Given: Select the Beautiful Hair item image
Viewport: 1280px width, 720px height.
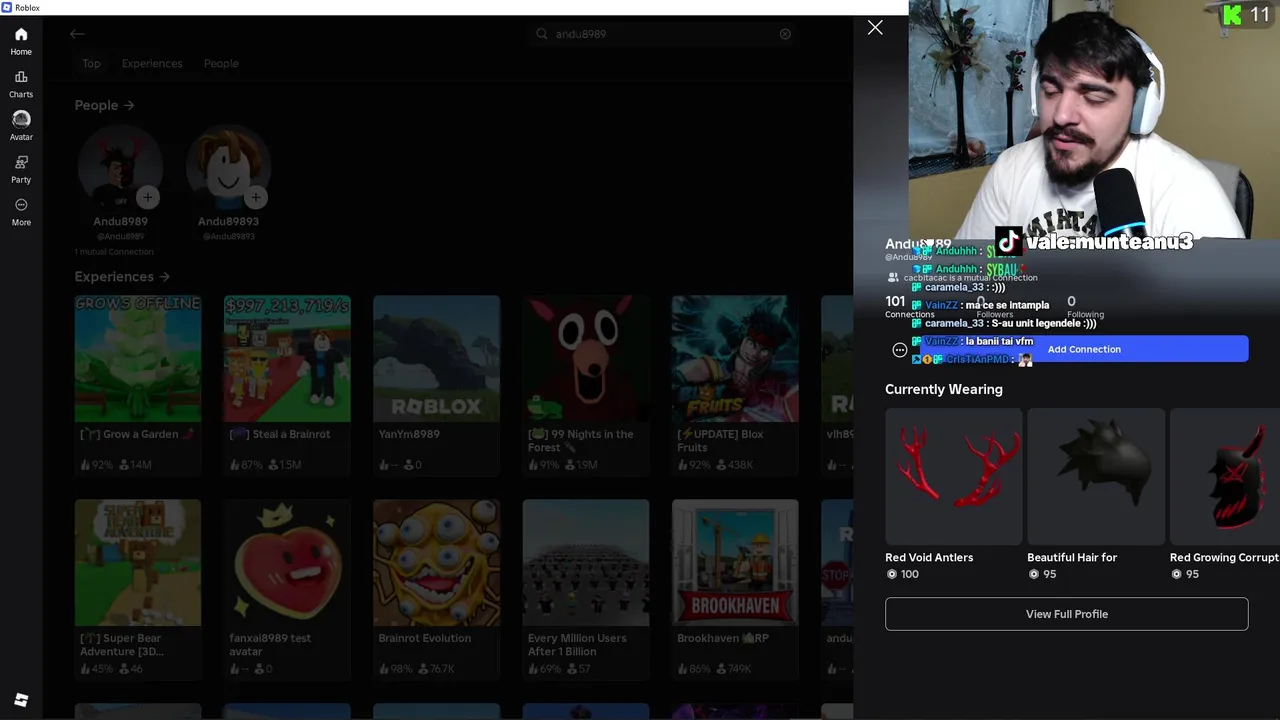Looking at the screenshot, I should coord(1096,477).
